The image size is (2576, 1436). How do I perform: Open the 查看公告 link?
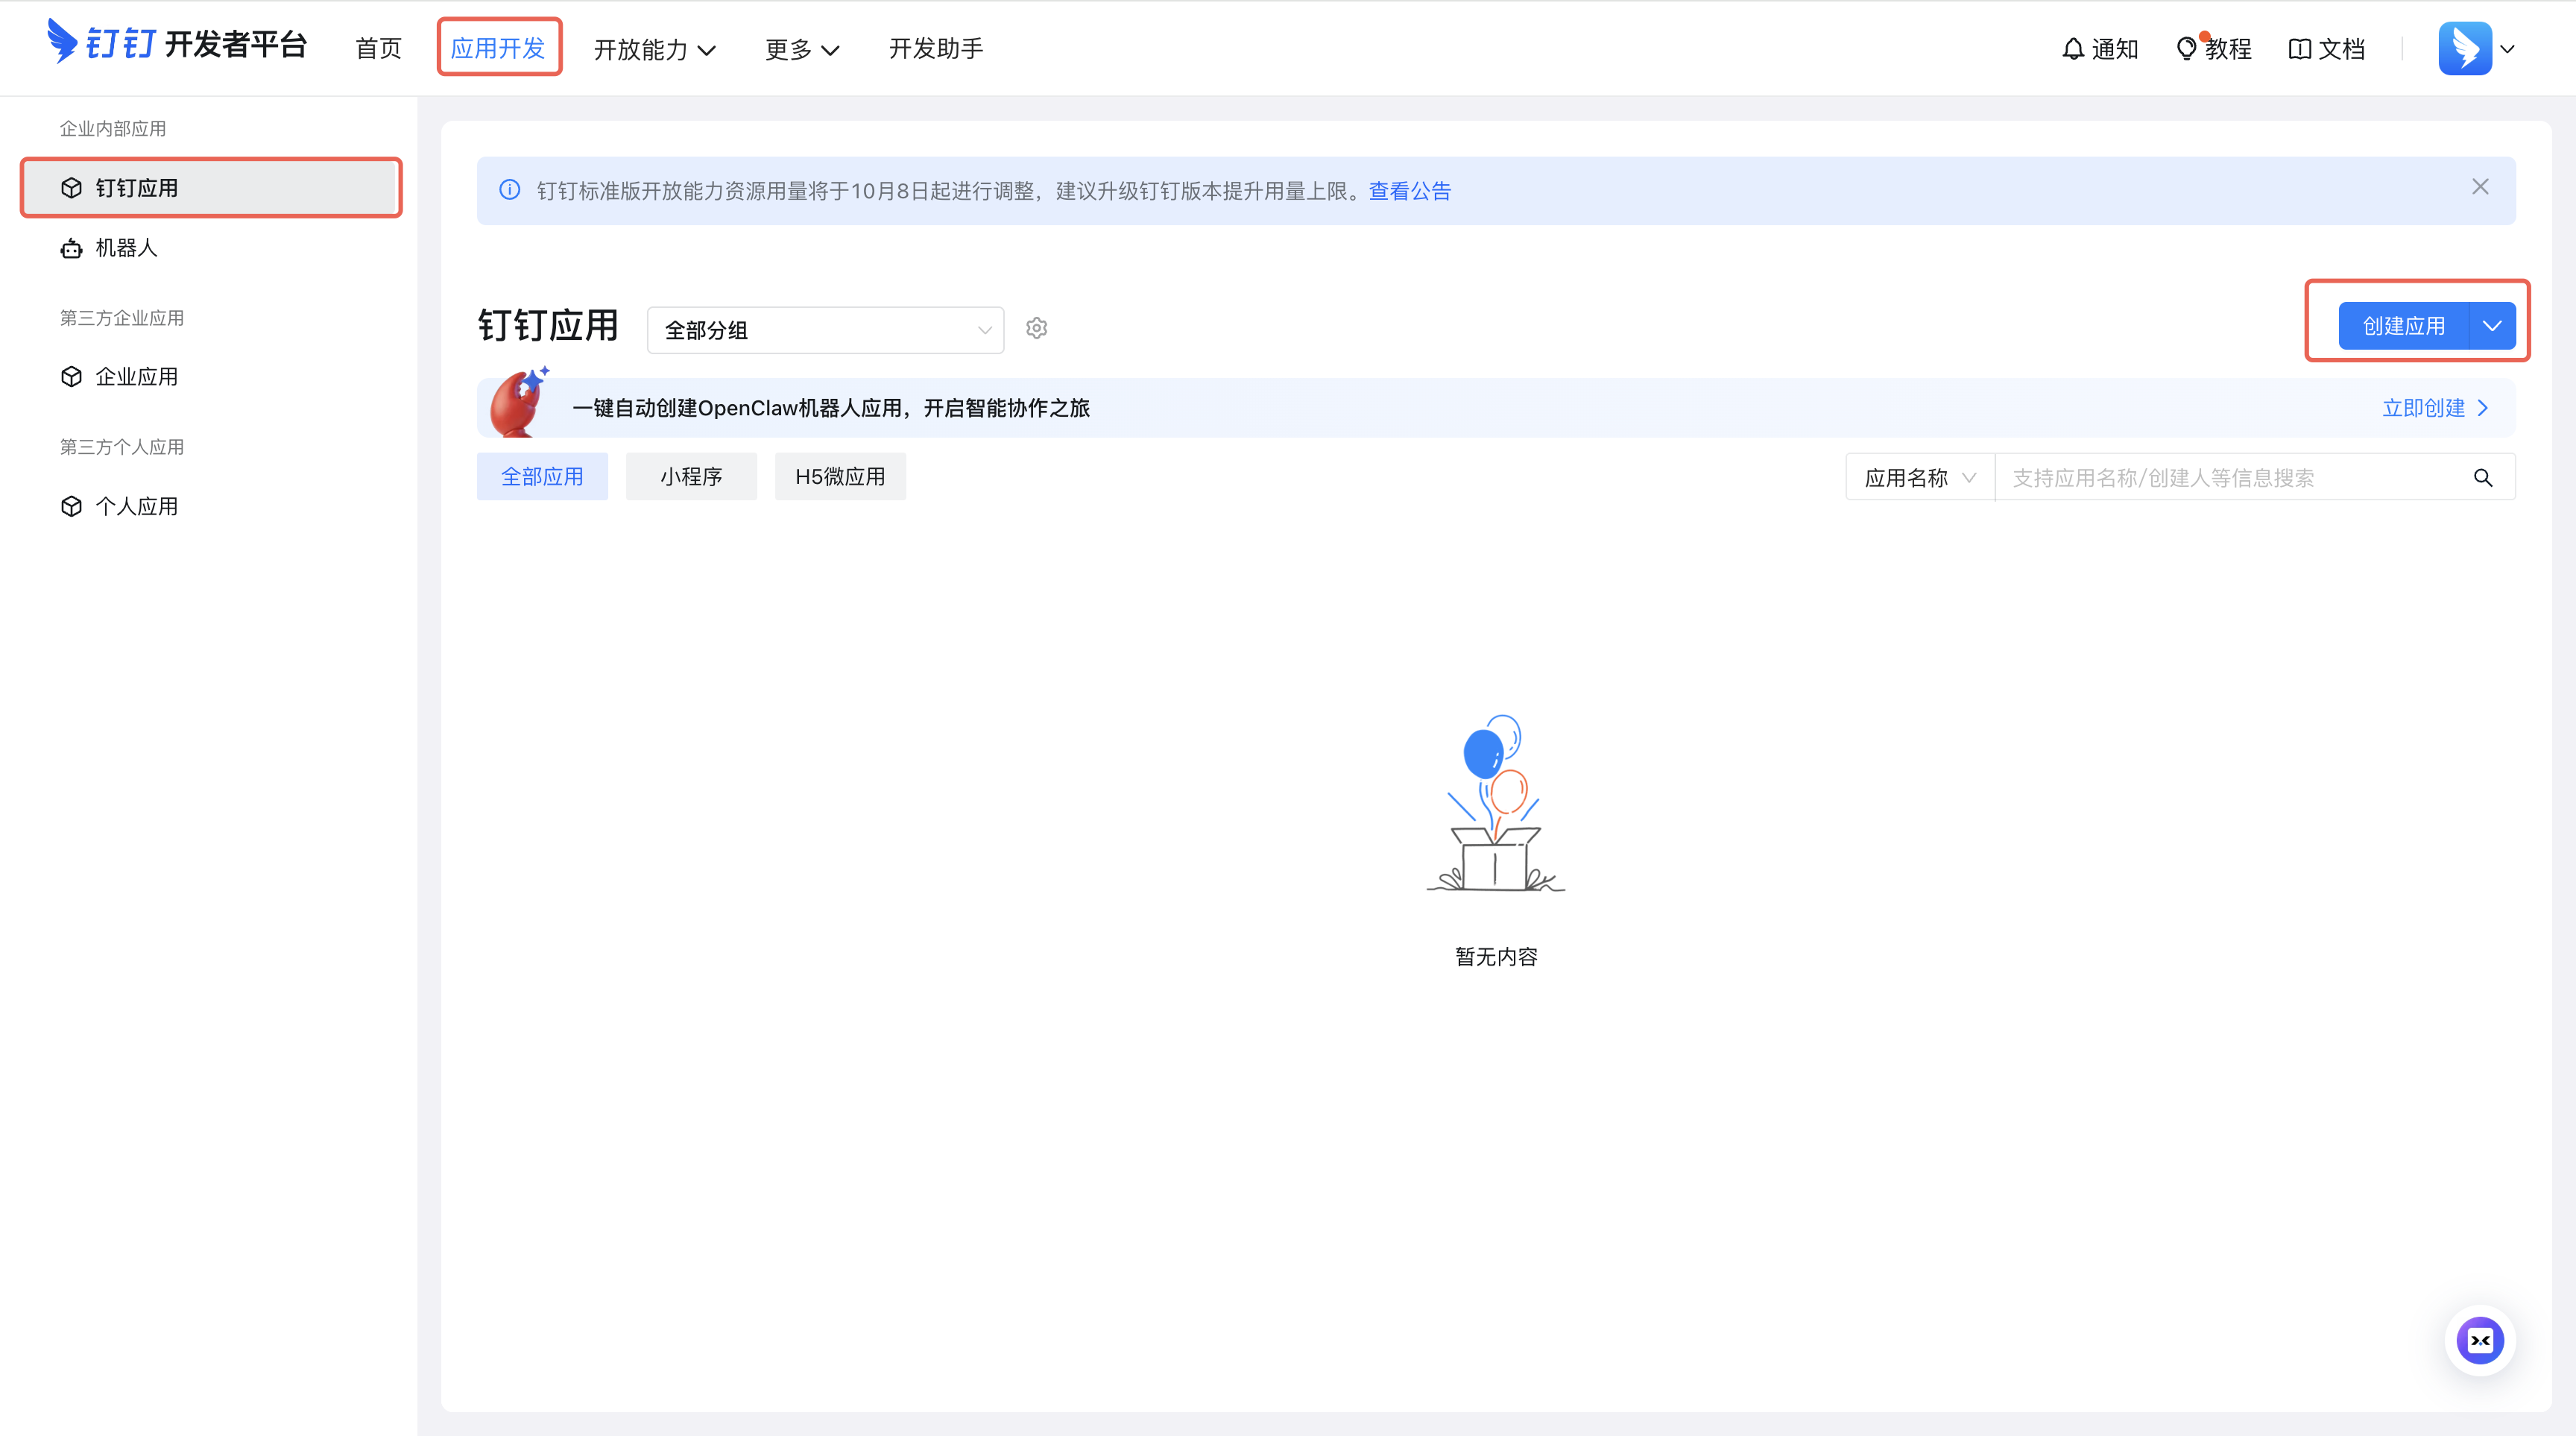[x=1409, y=191]
